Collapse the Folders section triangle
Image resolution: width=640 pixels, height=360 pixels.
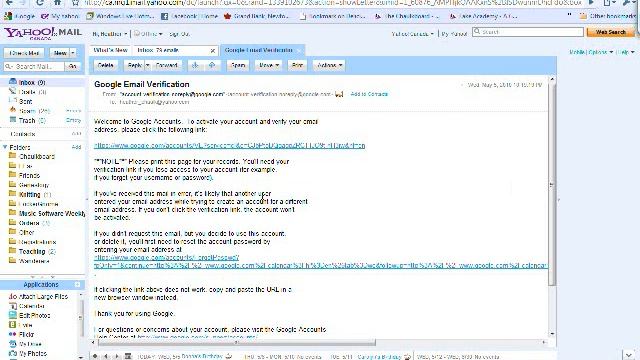point(4,147)
